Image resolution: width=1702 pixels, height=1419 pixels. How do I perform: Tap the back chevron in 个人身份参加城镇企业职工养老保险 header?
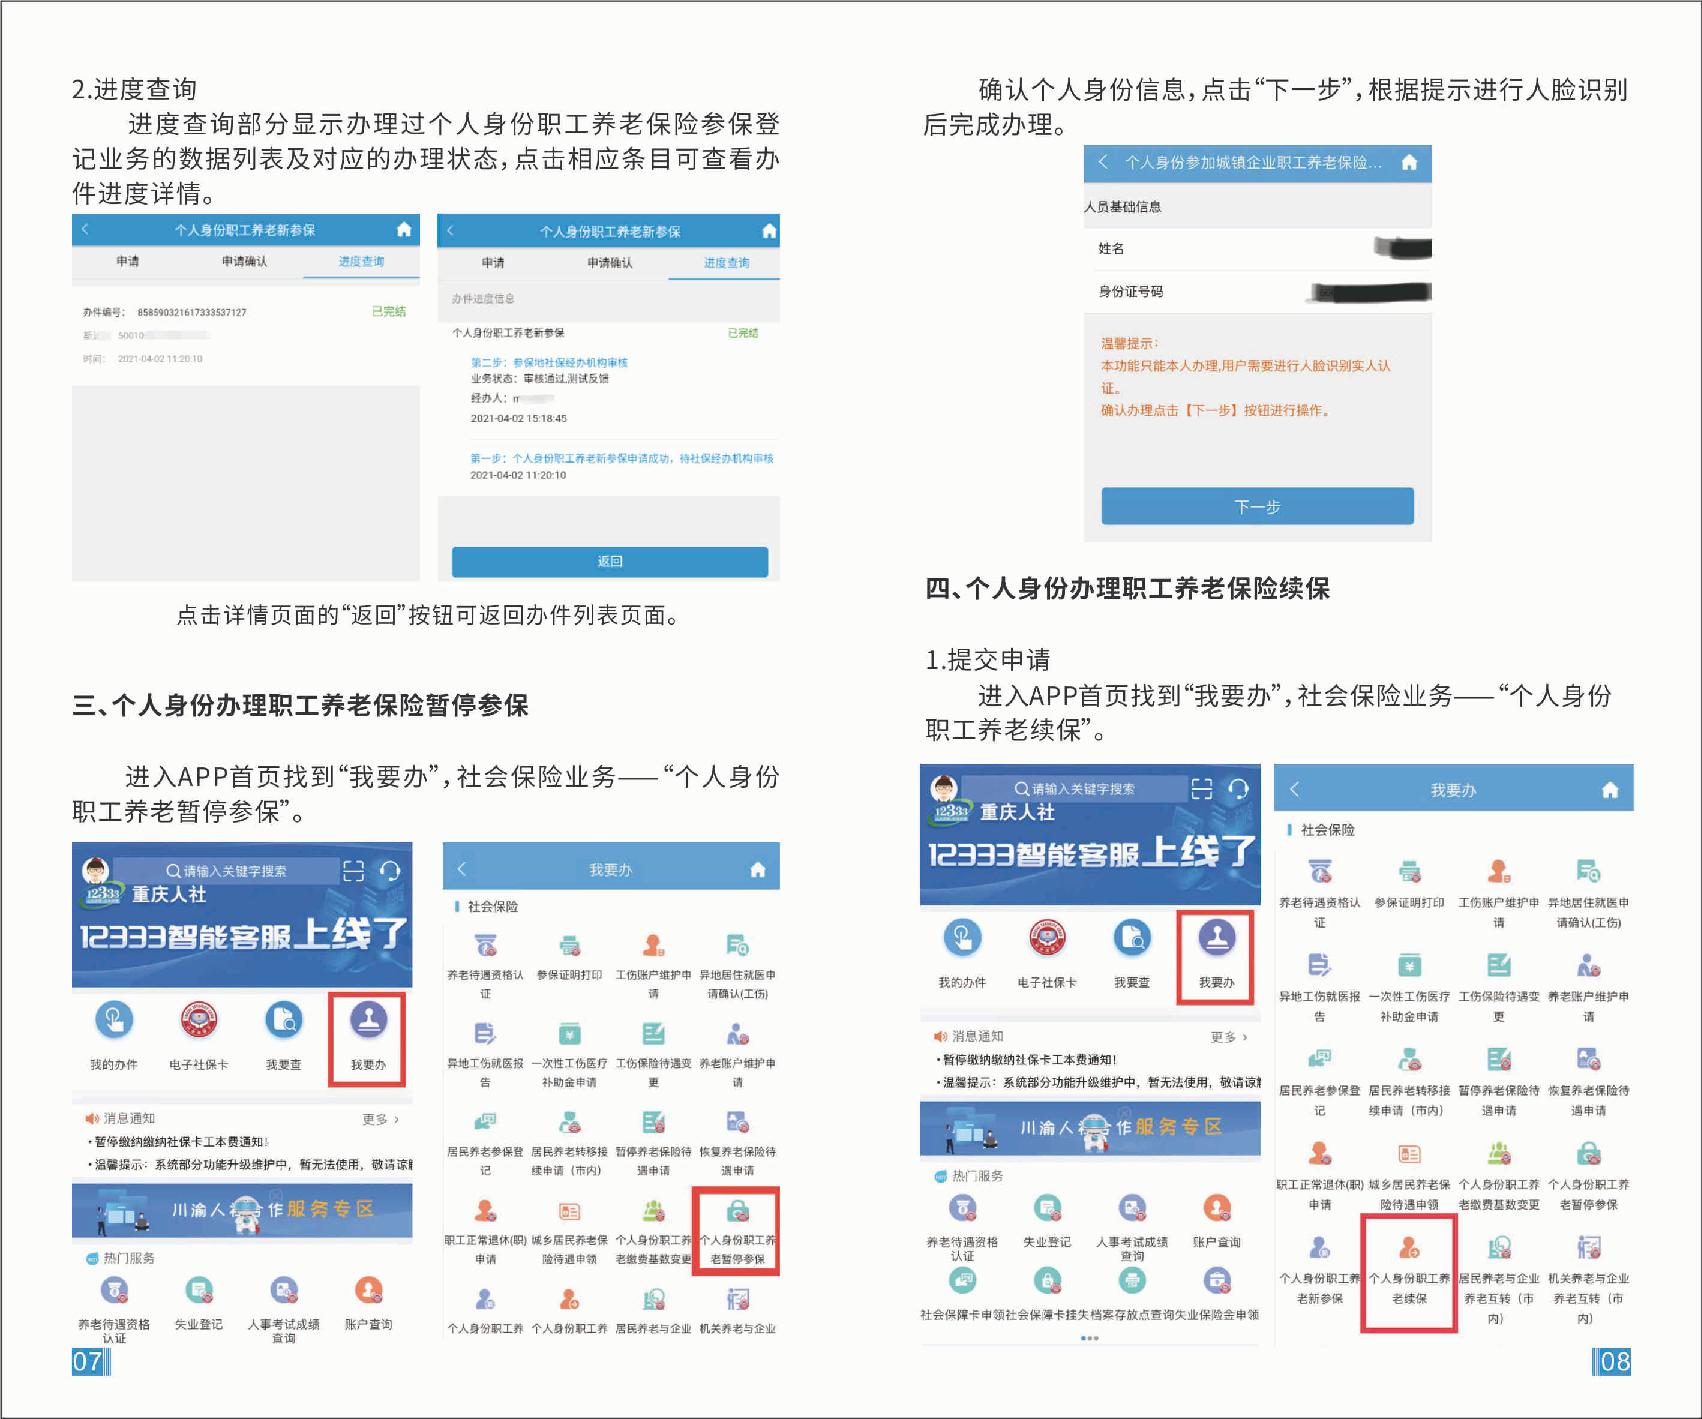tap(1103, 162)
